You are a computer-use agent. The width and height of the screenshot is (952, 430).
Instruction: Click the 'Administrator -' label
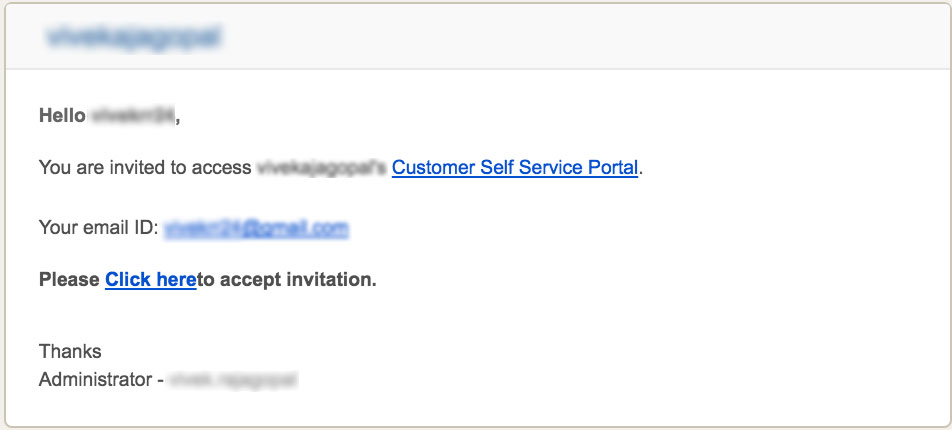[x=101, y=380]
